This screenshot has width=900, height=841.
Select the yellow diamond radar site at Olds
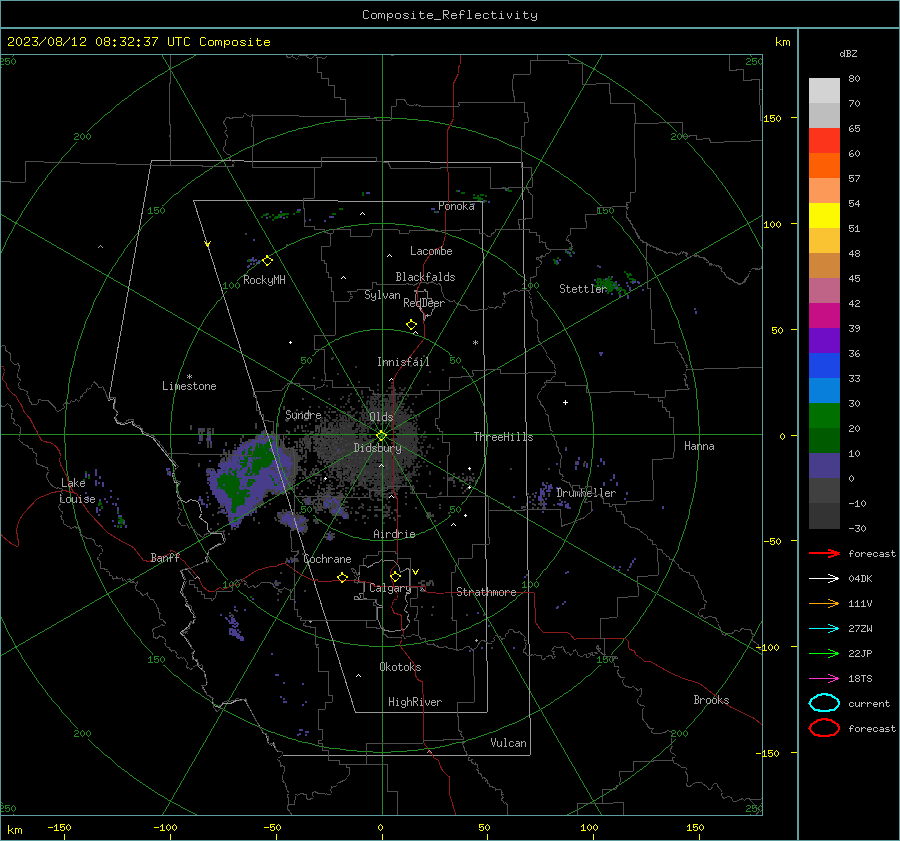click(381, 435)
